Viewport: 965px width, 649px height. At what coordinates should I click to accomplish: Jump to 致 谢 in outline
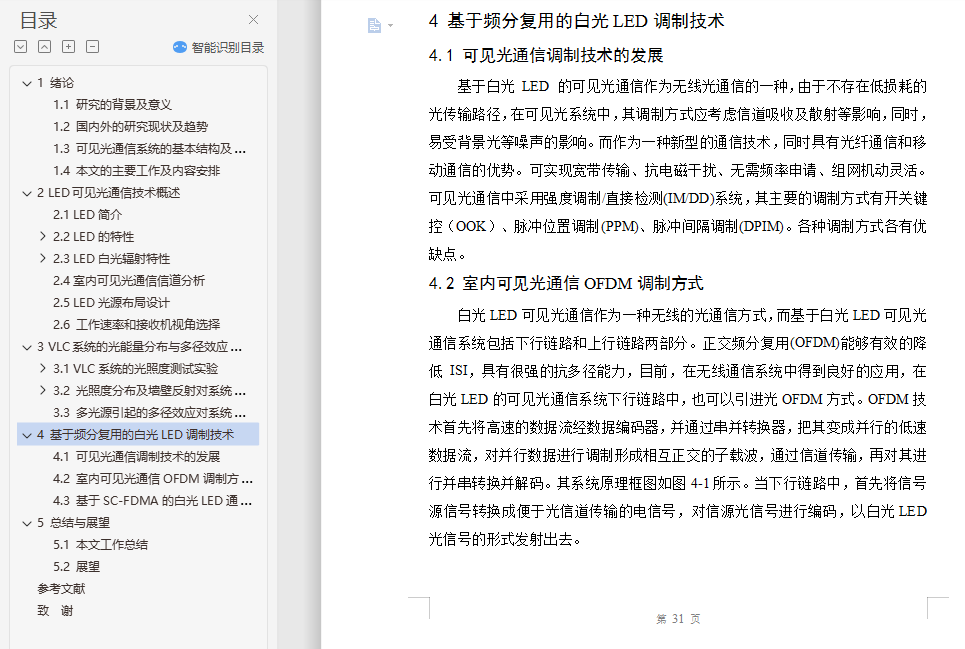[55, 611]
